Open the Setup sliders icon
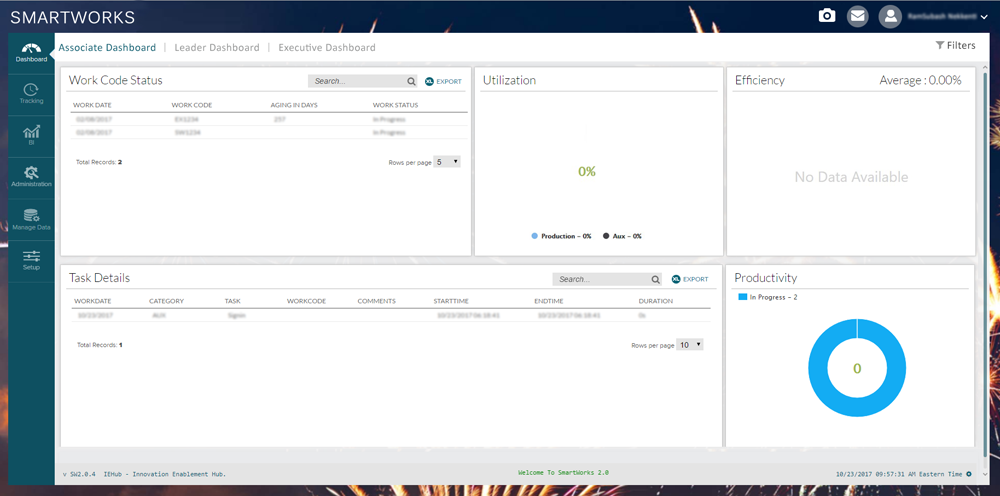The width and height of the screenshot is (1000, 496). (x=31, y=260)
